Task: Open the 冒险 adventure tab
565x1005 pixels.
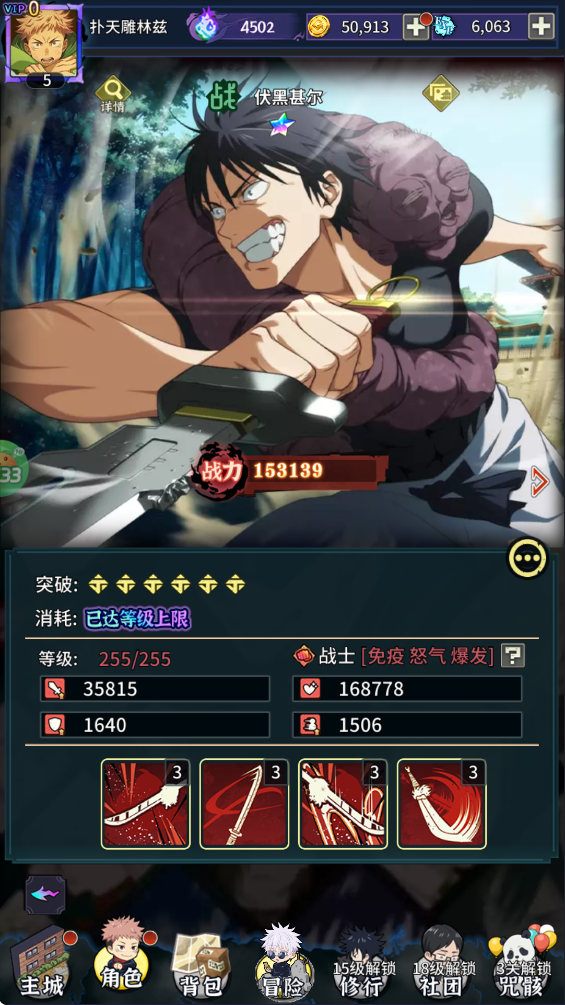Action: (x=282, y=963)
